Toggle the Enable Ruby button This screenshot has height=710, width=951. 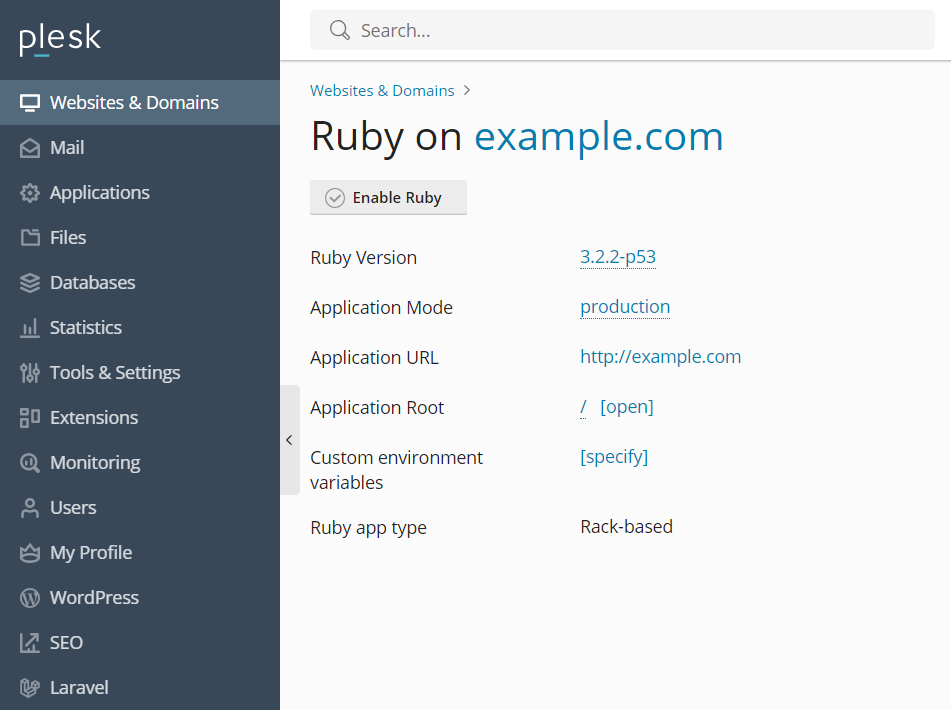click(388, 198)
